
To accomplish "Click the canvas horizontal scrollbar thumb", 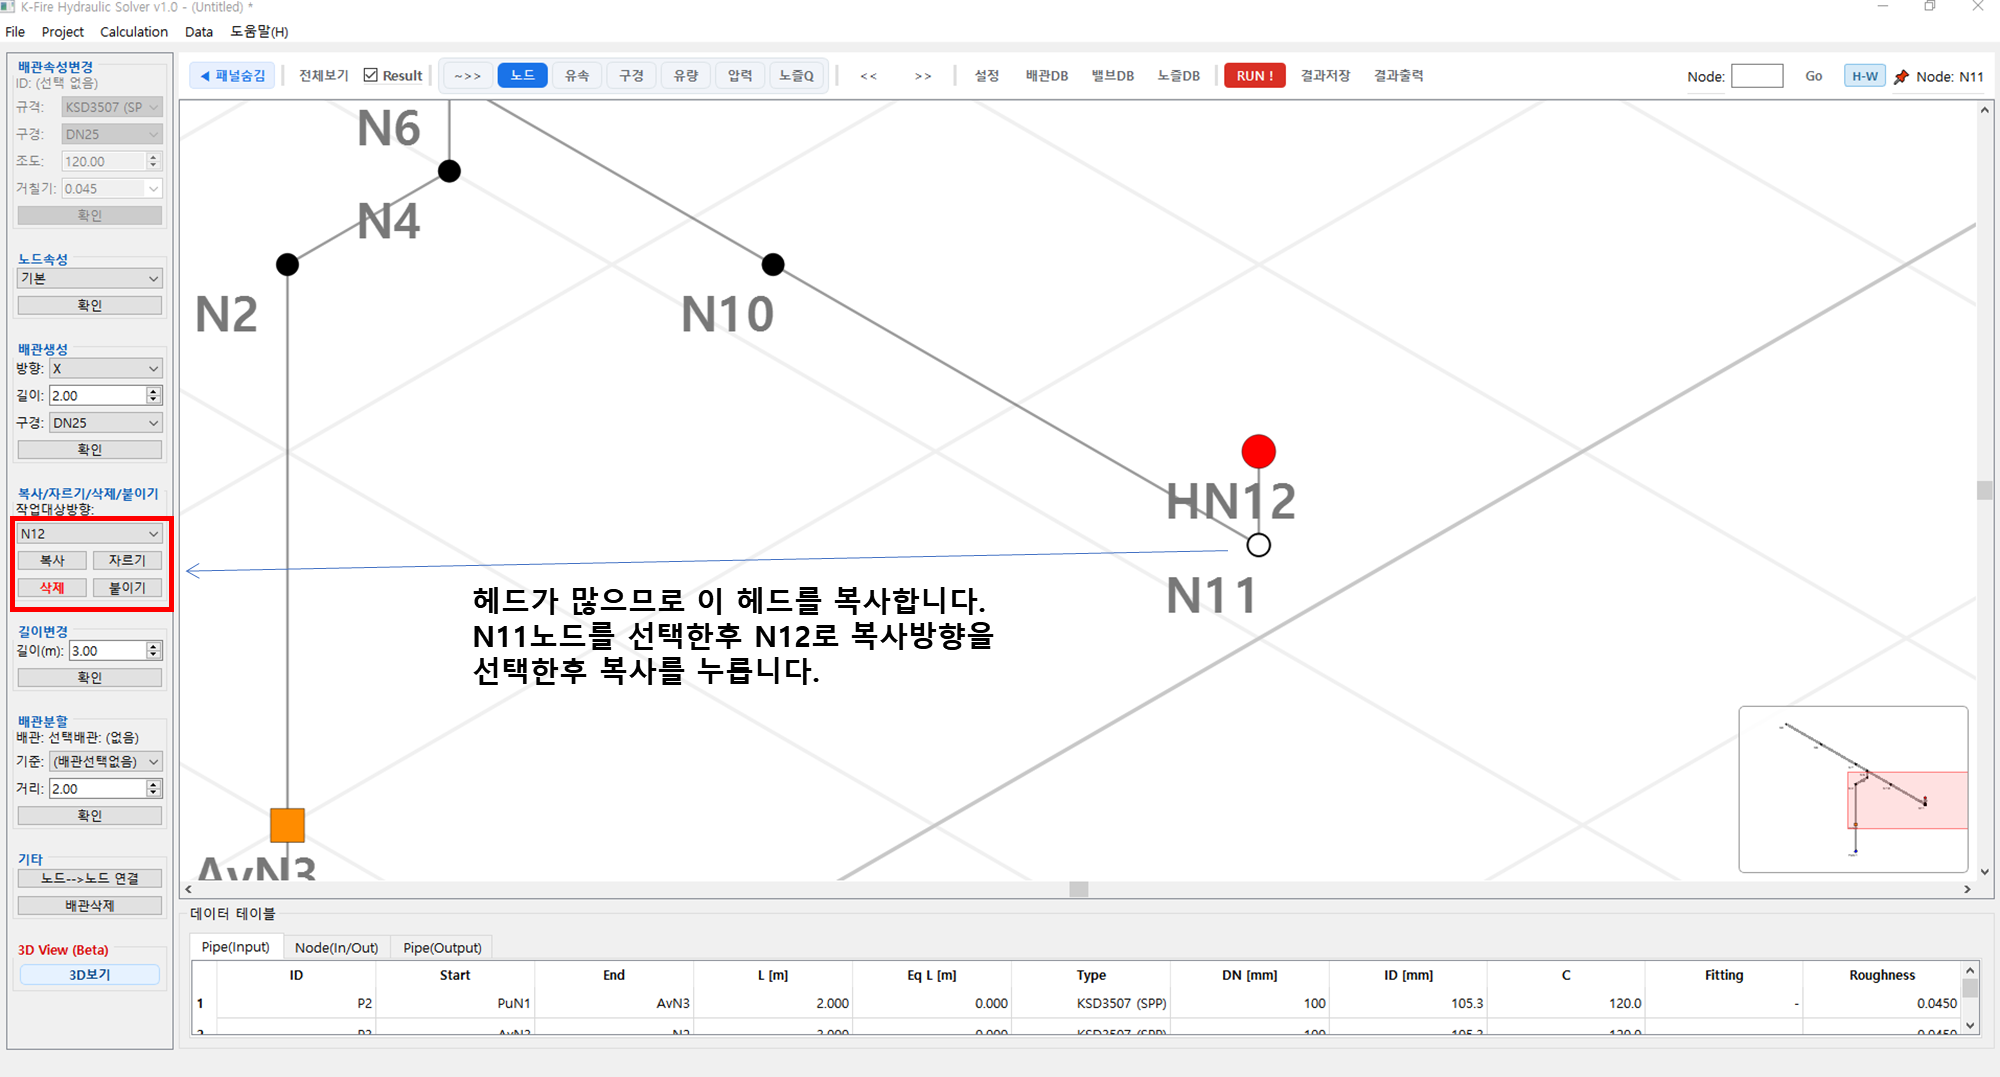I will pos(1078,889).
